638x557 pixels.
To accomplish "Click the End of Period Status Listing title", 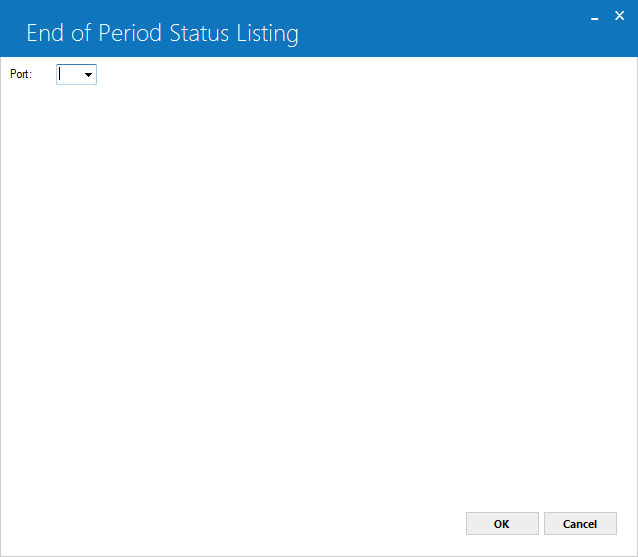I will [x=162, y=33].
